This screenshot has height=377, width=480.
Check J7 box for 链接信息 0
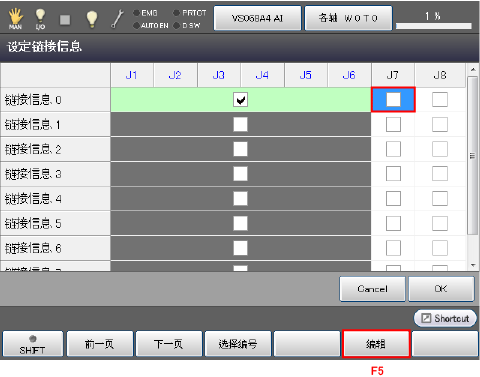coord(393,99)
